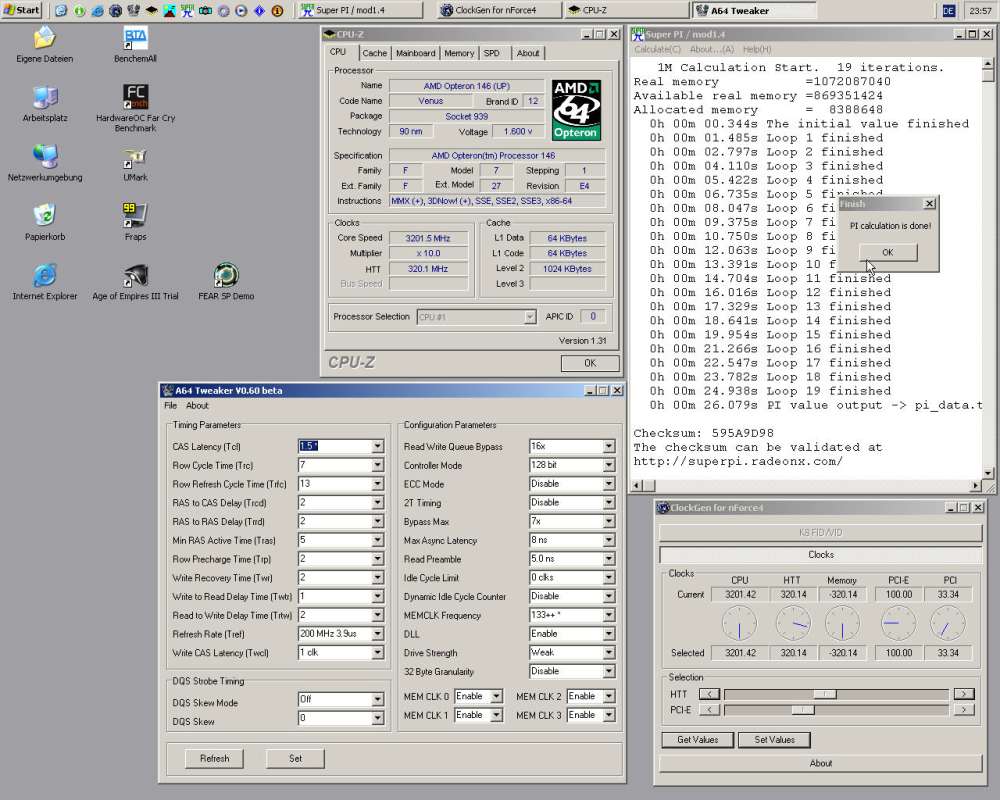Click the orange info icon in quick launch
Image resolution: width=1000 pixels, height=800 pixels.
pyautogui.click(x=277, y=11)
